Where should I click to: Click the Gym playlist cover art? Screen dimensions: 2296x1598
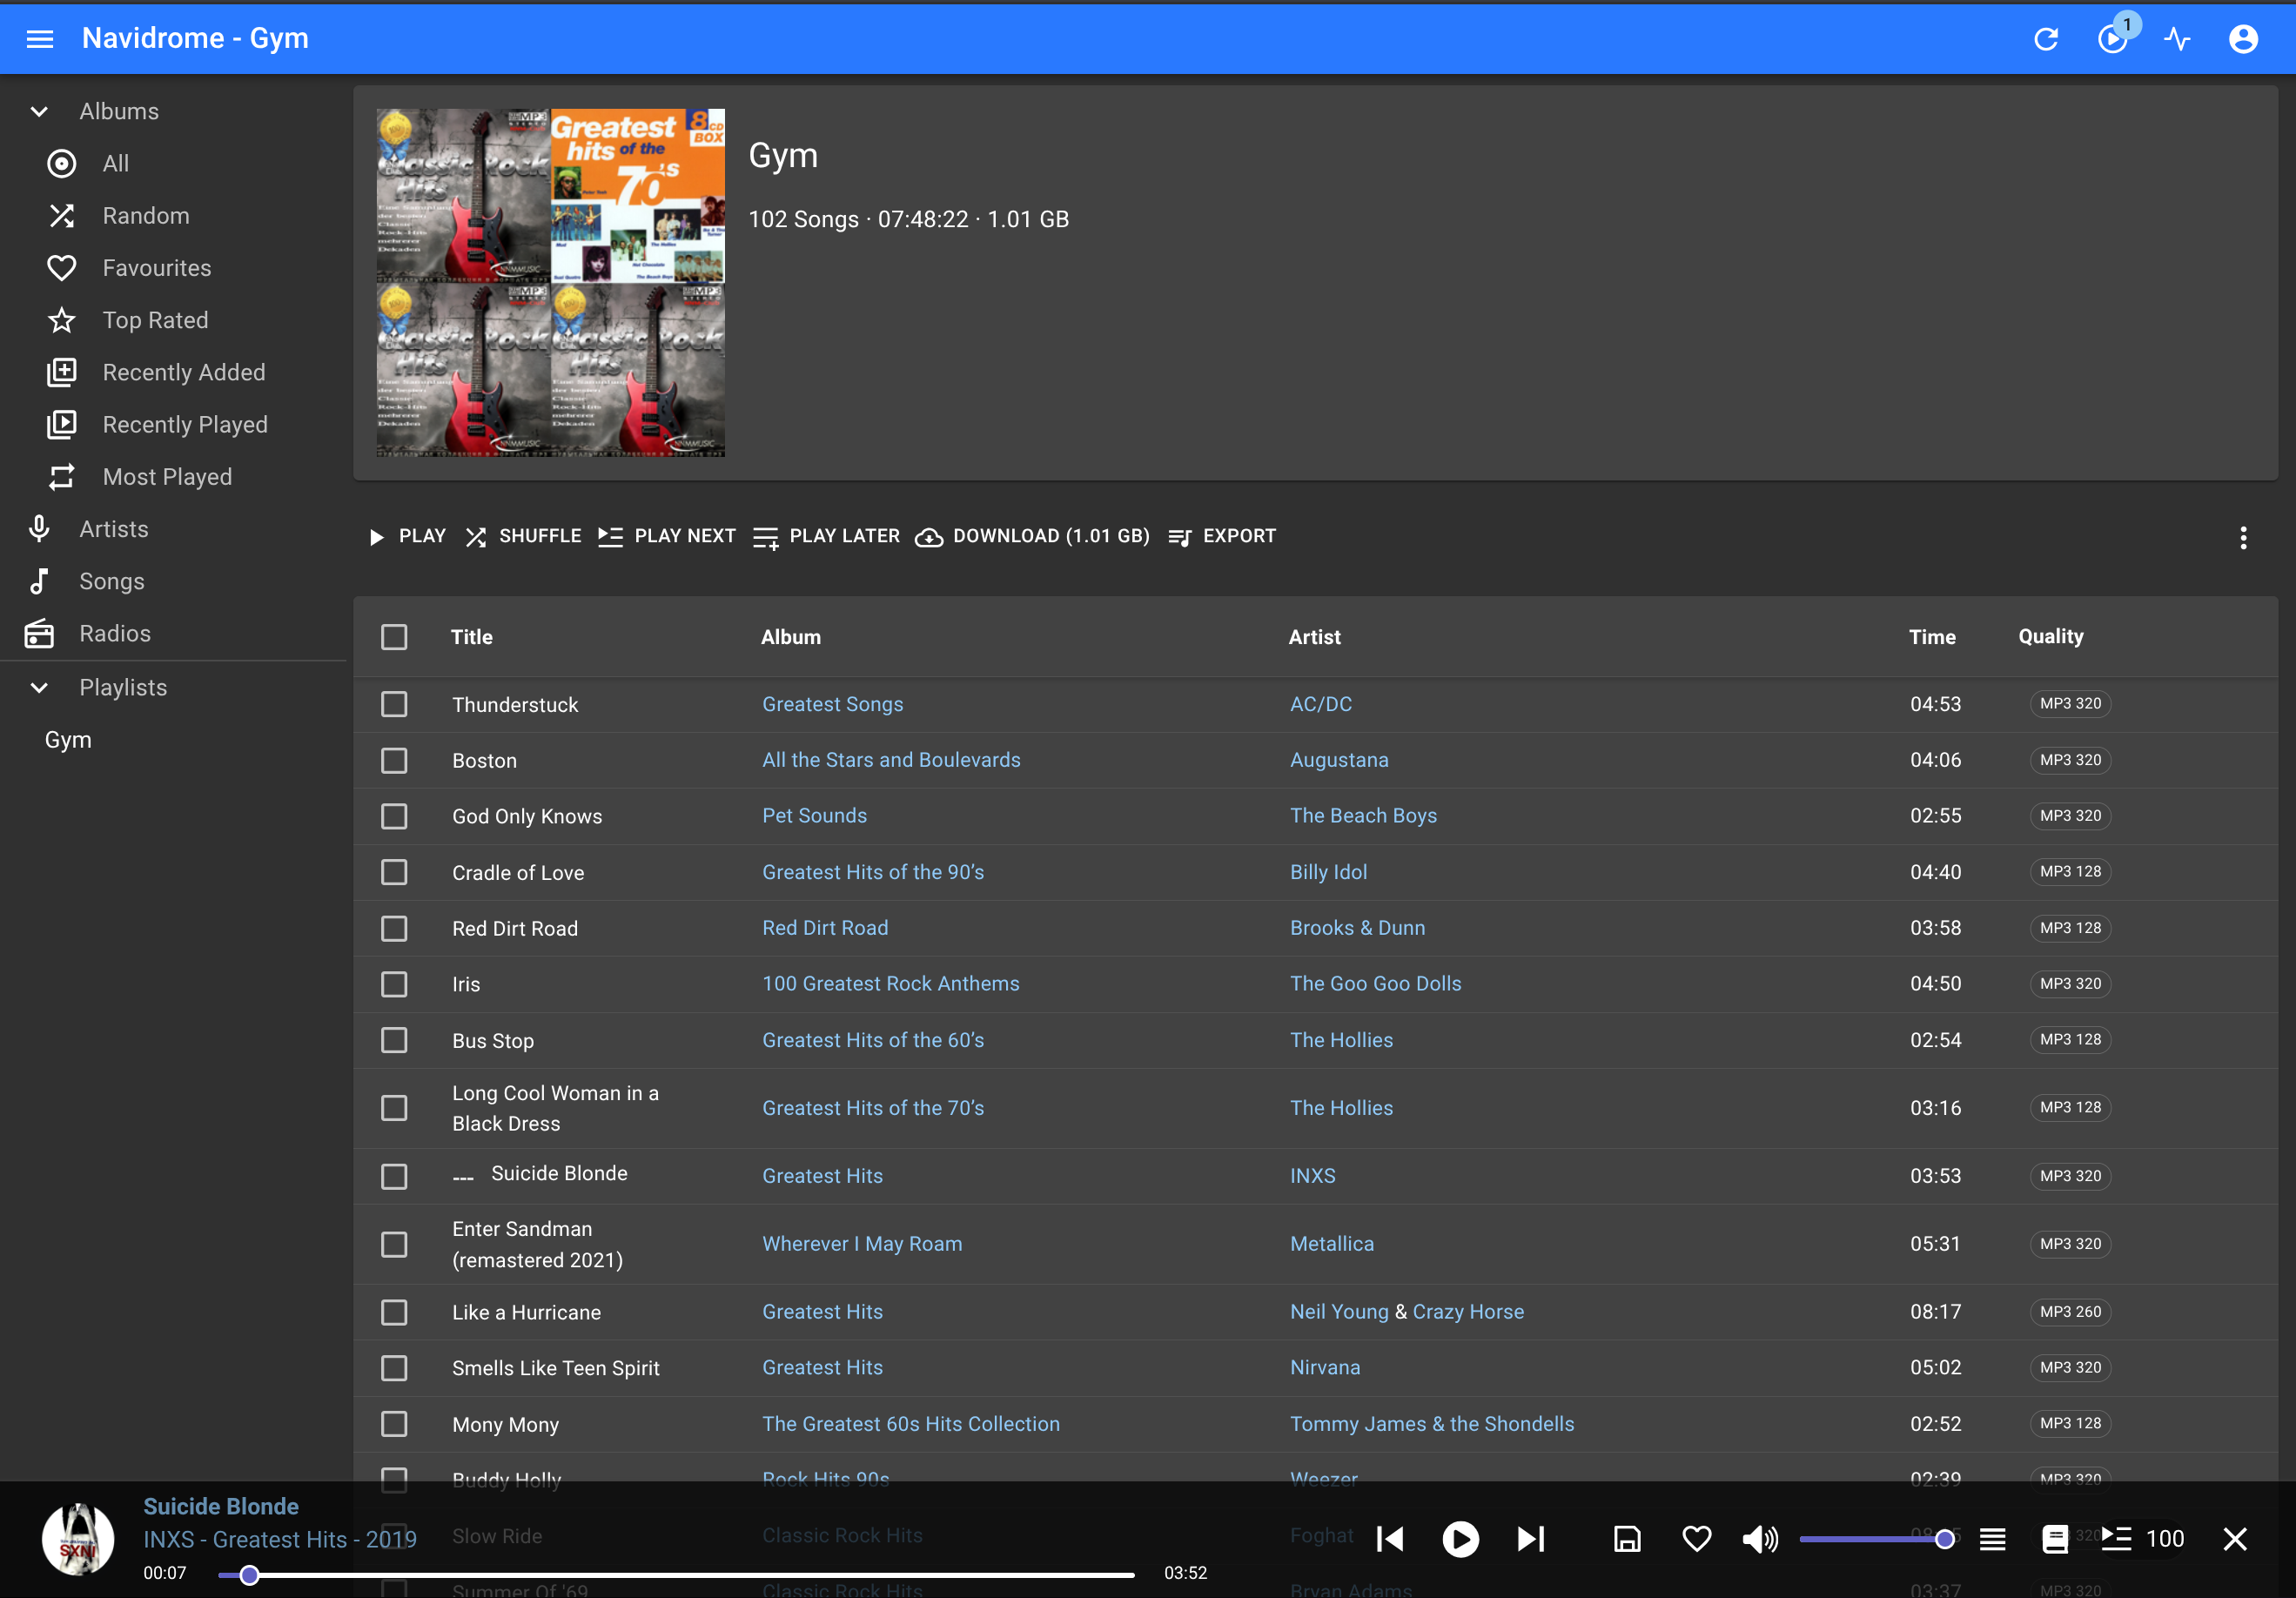(550, 283)
